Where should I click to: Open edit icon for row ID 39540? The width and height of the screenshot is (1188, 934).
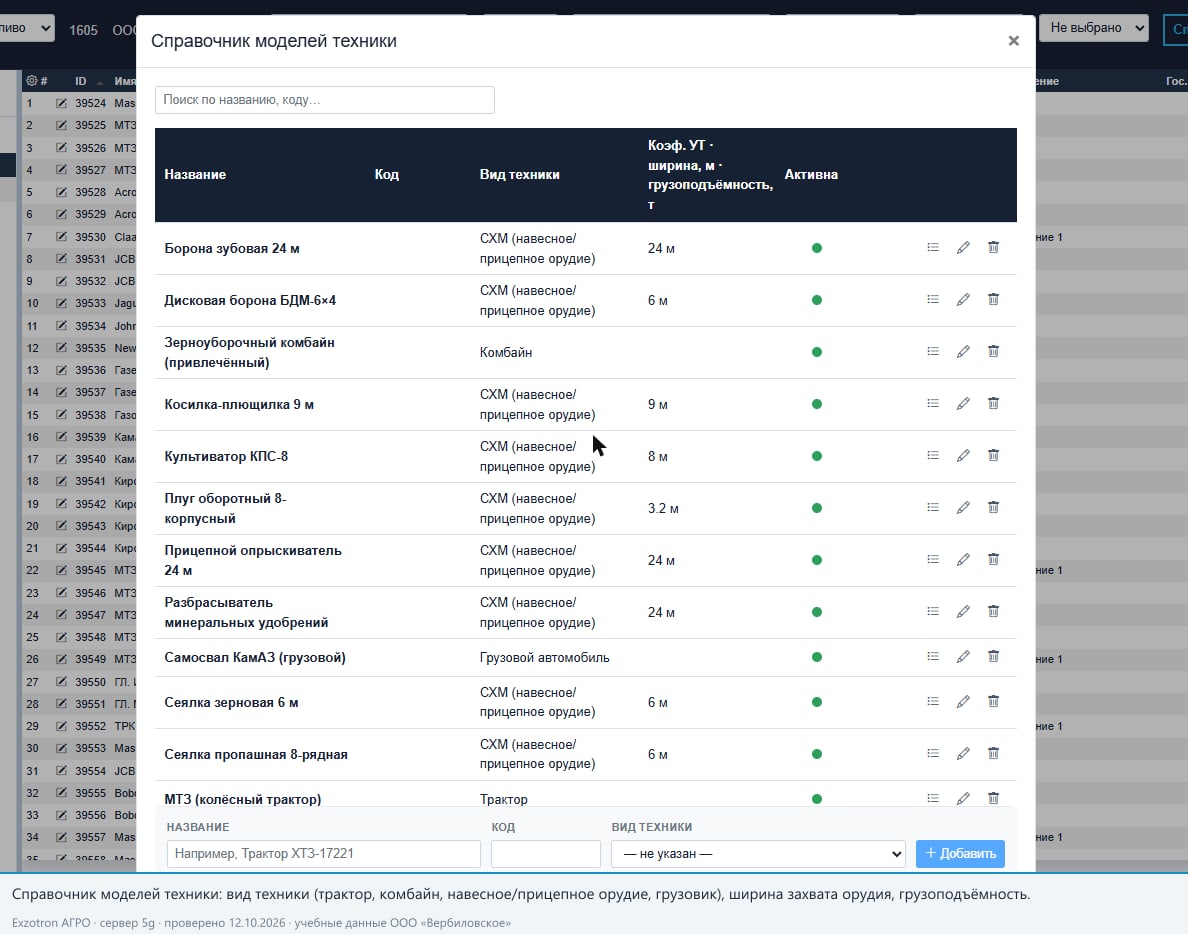[61, 459]
